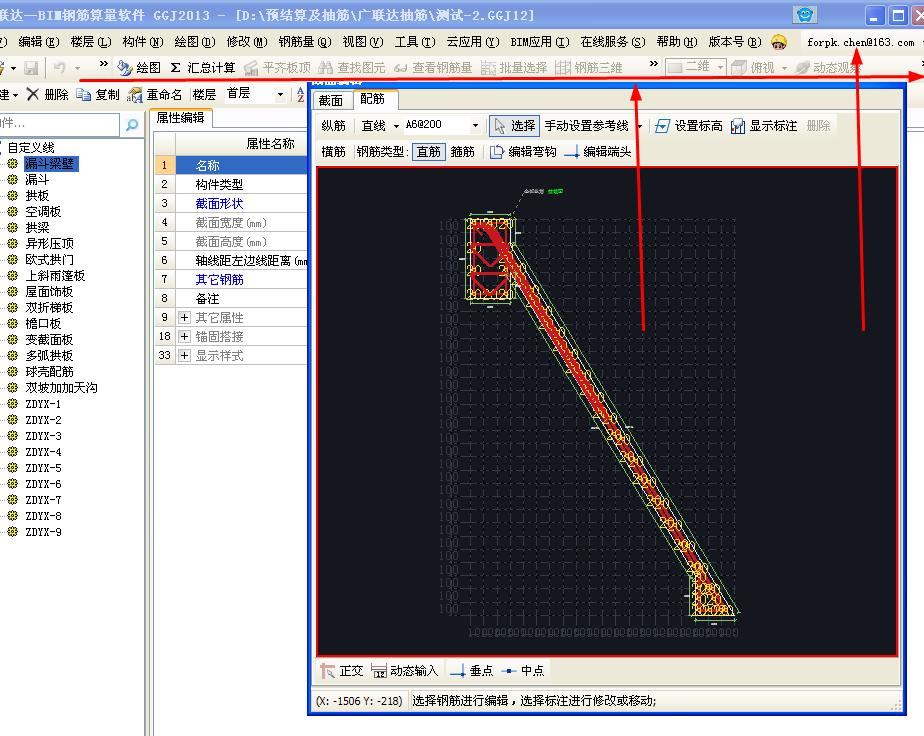The image size is (924, 736).
Task: Toggle 动态输入 dynamic input
Action: pyautogui.click(x=405, y=671)
